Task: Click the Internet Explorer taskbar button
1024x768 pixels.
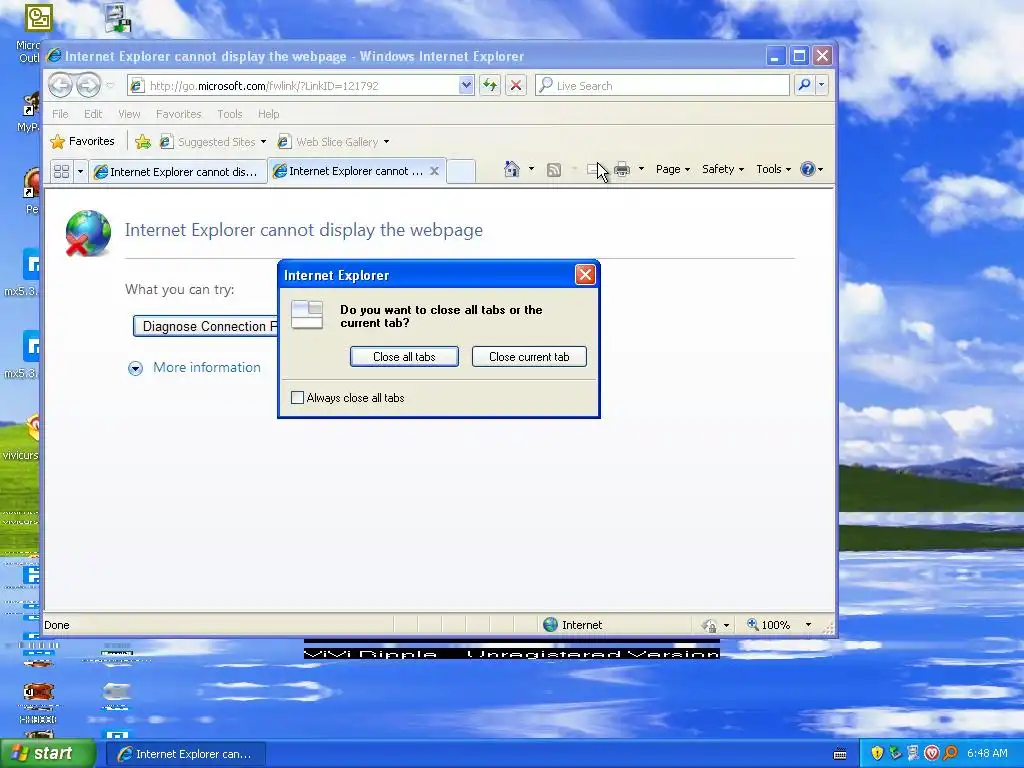Action: point(186,754)
